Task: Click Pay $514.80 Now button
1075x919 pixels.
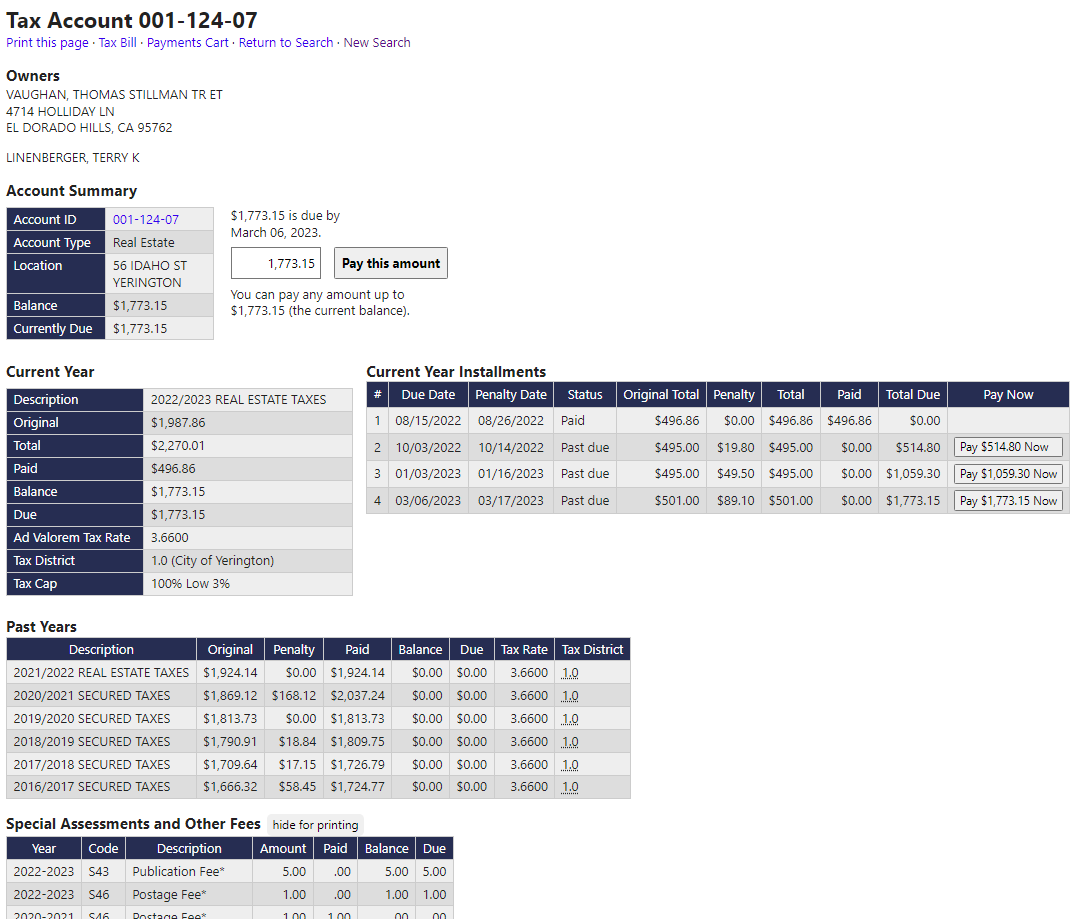Action: [1007, 448]
